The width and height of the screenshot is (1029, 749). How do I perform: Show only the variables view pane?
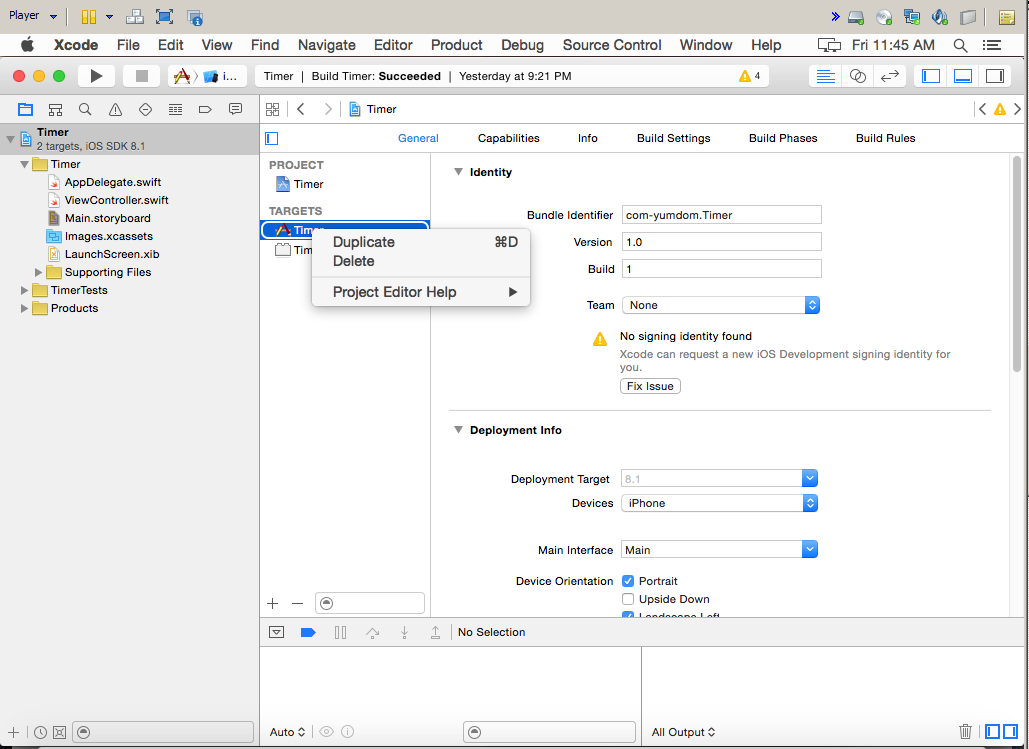click(993, 731)
